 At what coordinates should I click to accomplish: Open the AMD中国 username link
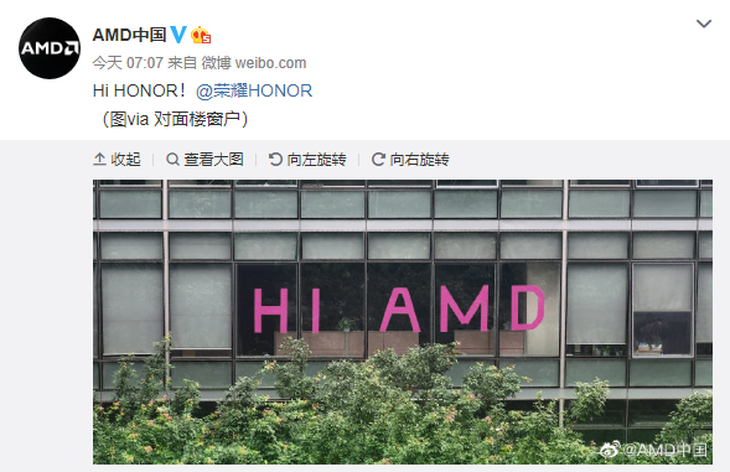tap(129, 35)
